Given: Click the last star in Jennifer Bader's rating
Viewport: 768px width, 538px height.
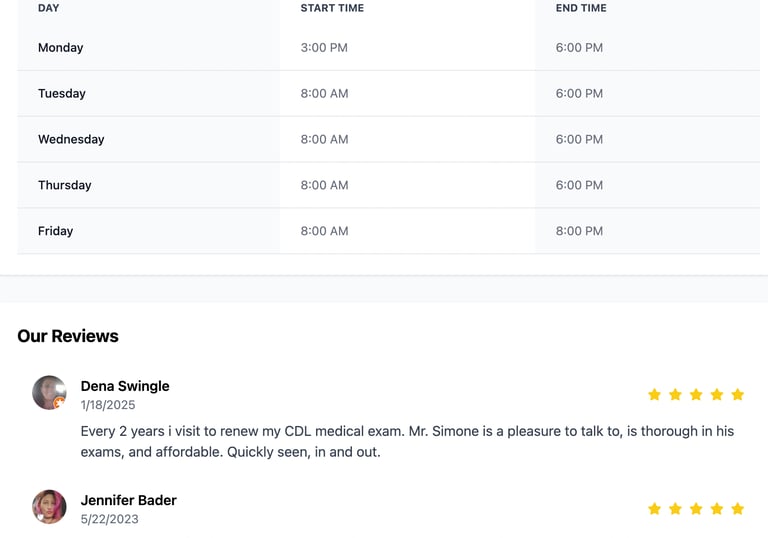Looking at the screenshot, I should [738, 509].
